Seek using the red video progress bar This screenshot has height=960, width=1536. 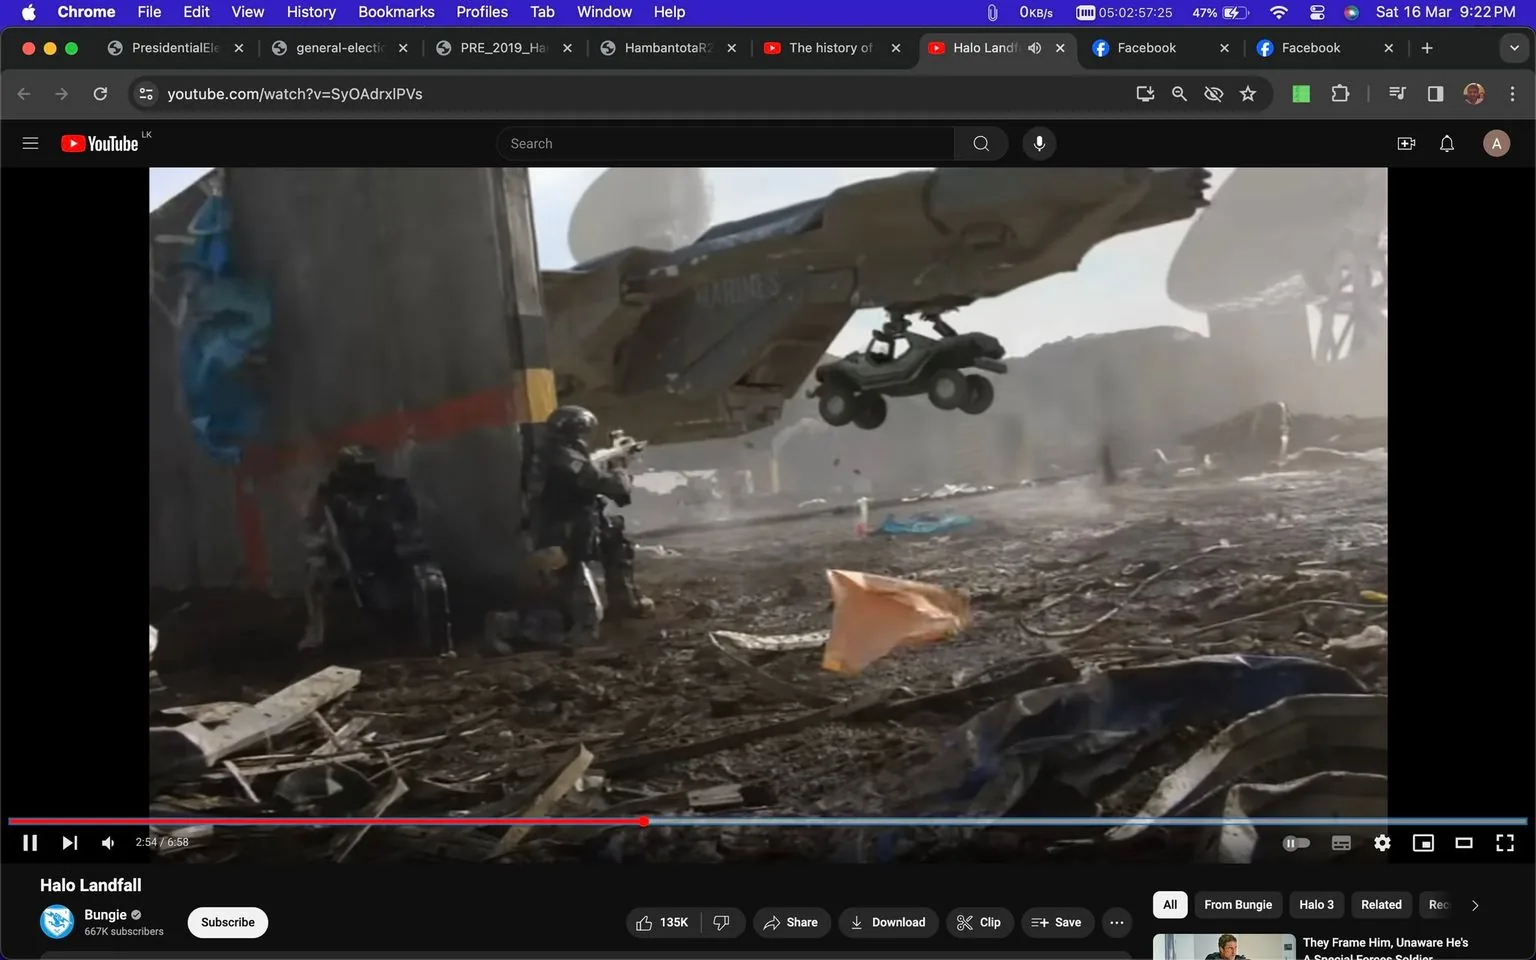643,821
